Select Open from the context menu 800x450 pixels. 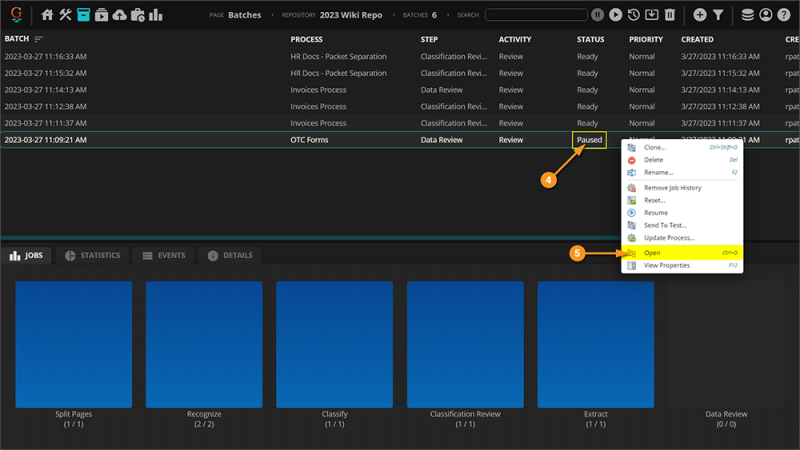pos(652,253)
